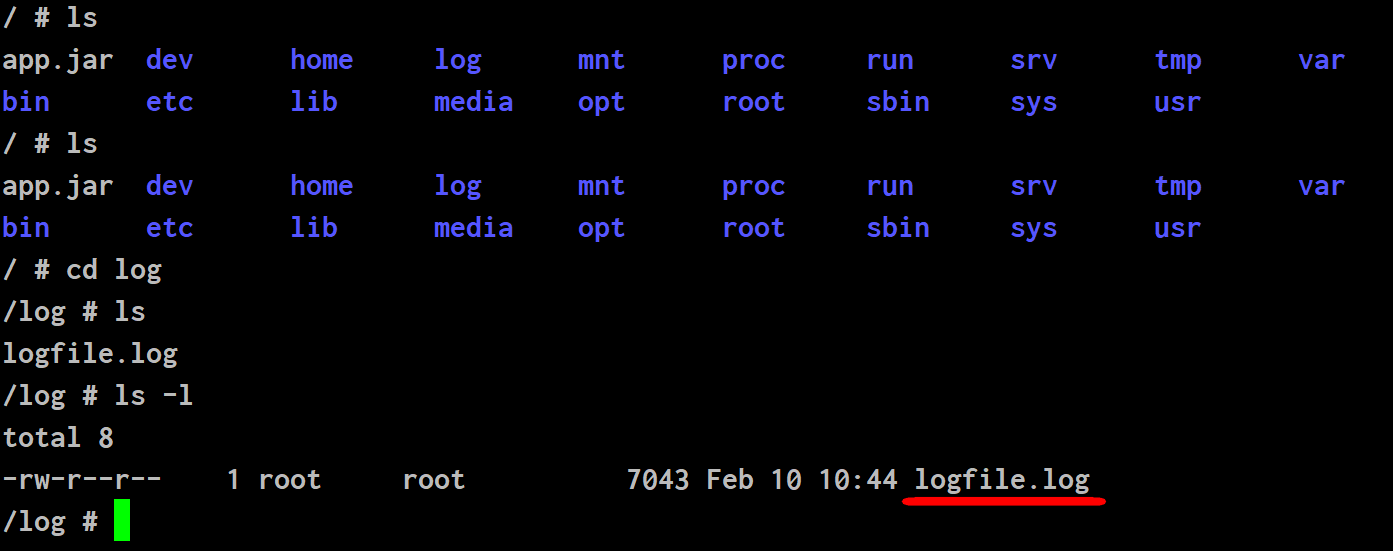This screenshot has width=1393, height=551.
Task: Click the 'total 8' line
Action: coord(58,438)
